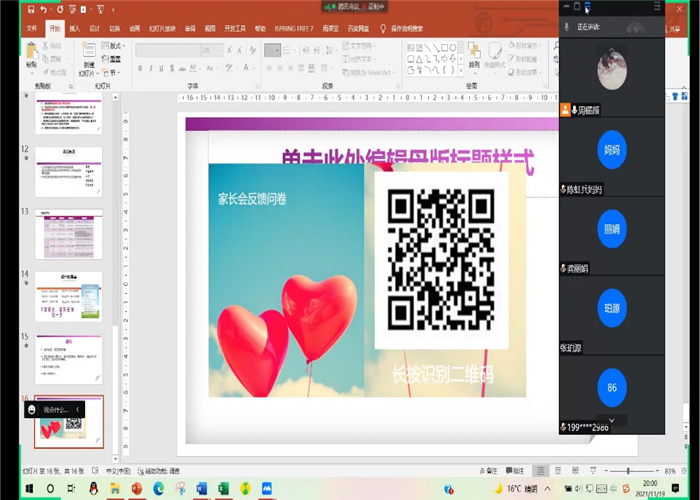Toggle Normal view button in status bar
This screenshot has width=700, height=500.
coord(541,471)
